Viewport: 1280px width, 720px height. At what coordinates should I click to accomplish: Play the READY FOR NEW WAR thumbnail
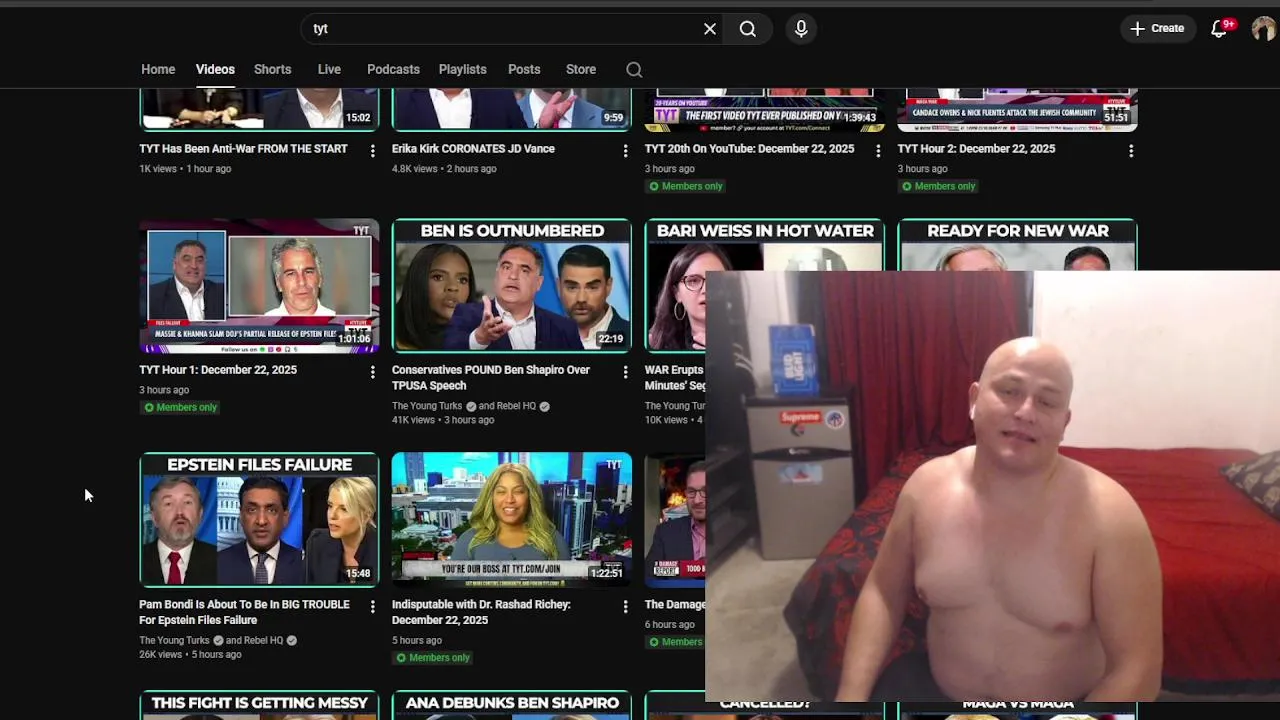click(1017, 244)
